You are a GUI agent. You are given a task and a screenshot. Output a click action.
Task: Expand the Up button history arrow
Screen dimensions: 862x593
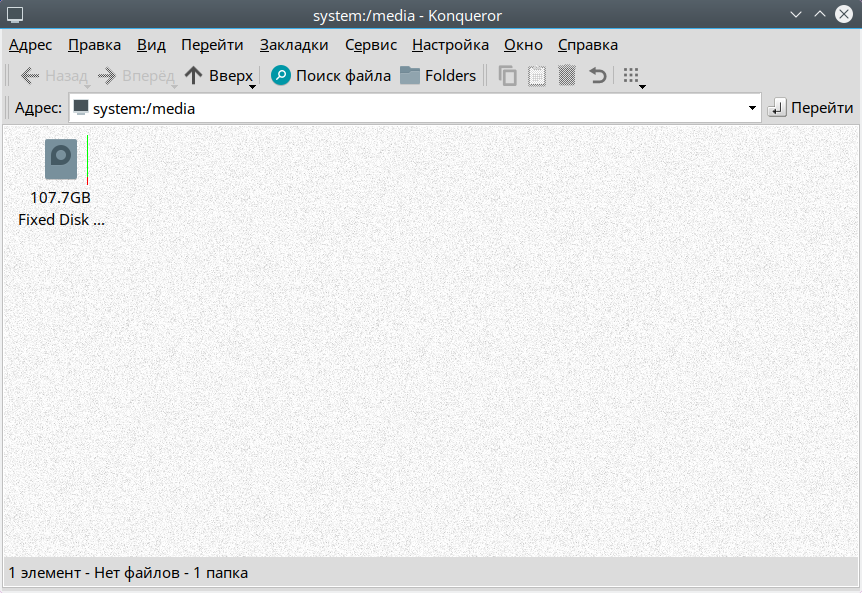252,87
